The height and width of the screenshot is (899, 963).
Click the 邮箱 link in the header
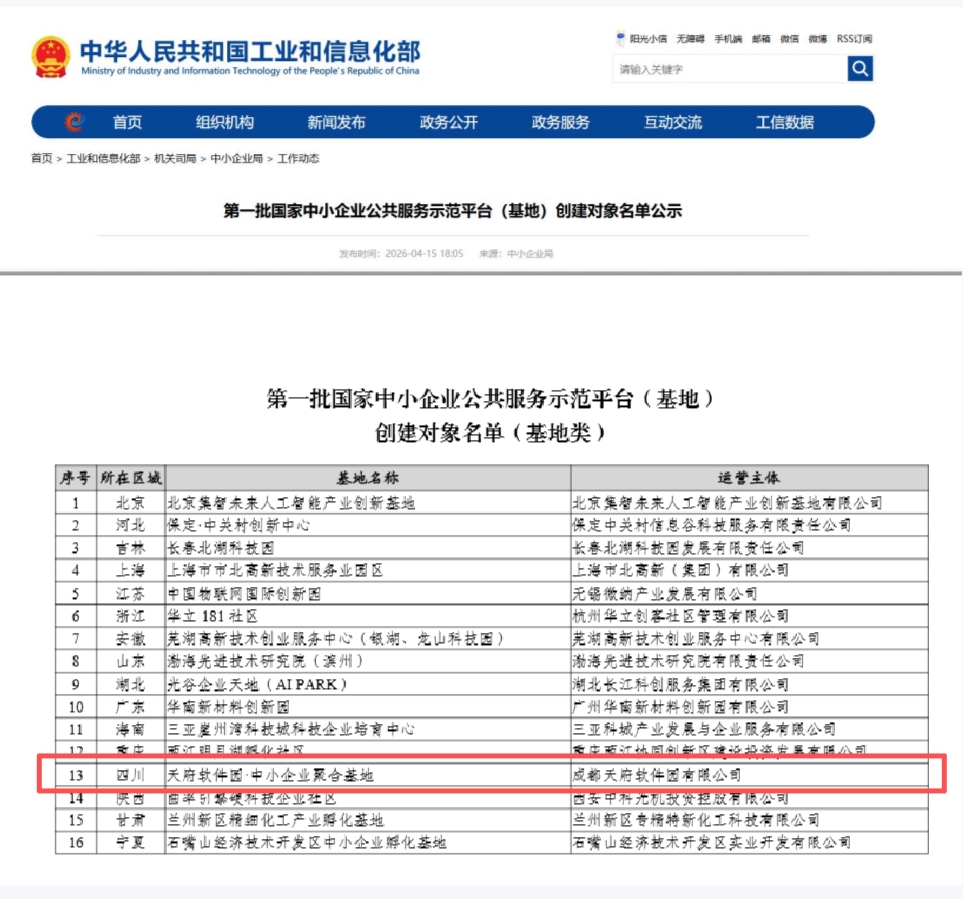point(761,39)
